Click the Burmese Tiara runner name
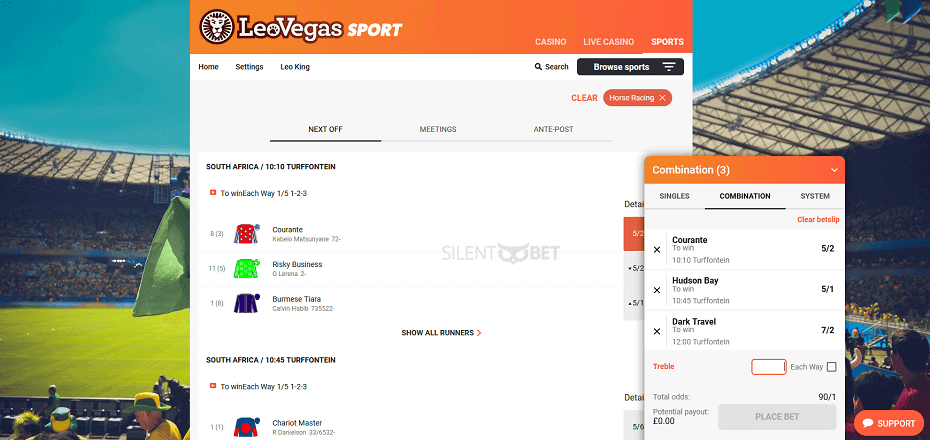The height and width of the screenshot is (440, 930). coord(297,299)
